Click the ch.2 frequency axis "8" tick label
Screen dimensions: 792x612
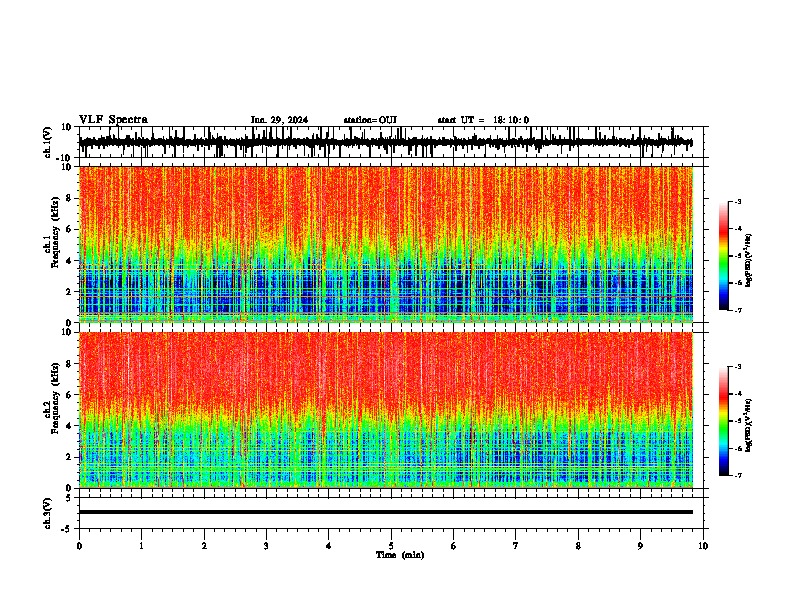point(69,364)
